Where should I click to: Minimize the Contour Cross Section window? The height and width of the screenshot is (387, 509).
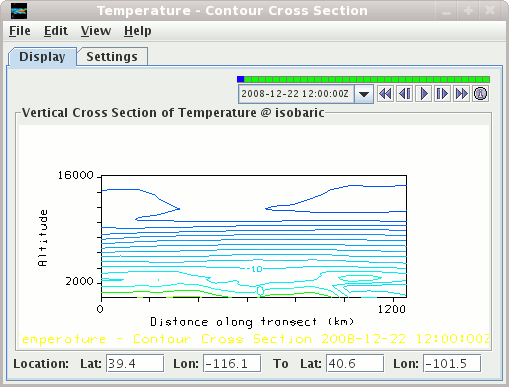click(446, 11)
